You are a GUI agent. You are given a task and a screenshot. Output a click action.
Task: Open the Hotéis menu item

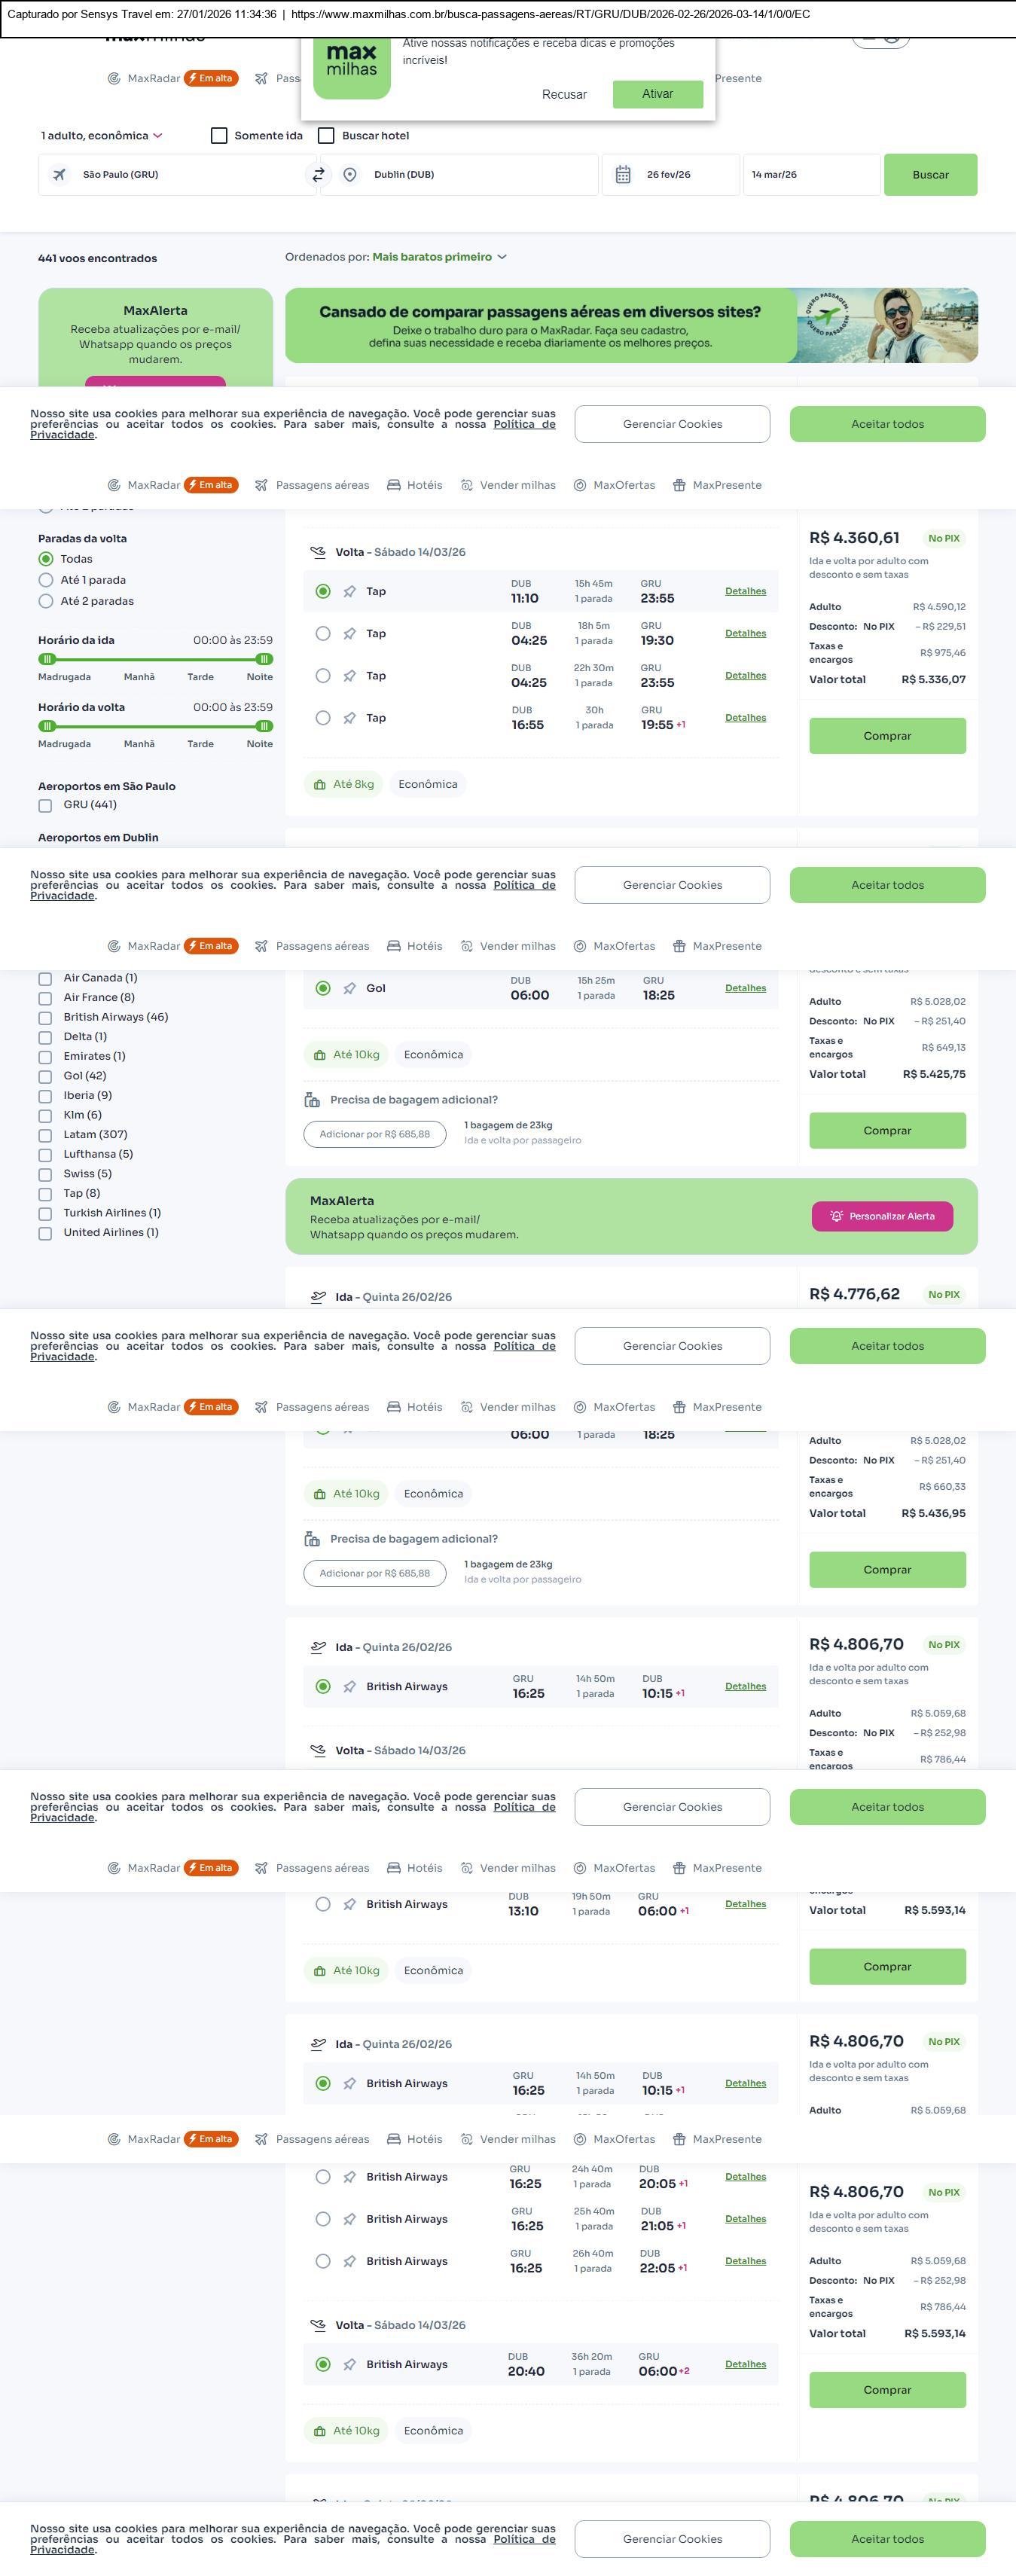coord(415,485)
